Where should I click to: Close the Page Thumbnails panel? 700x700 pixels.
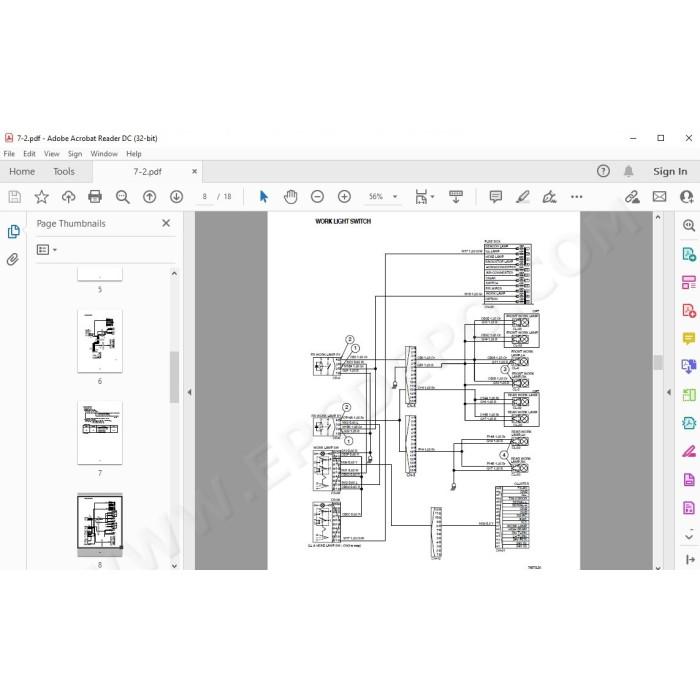pyautogui.click(x=166, y=223)
